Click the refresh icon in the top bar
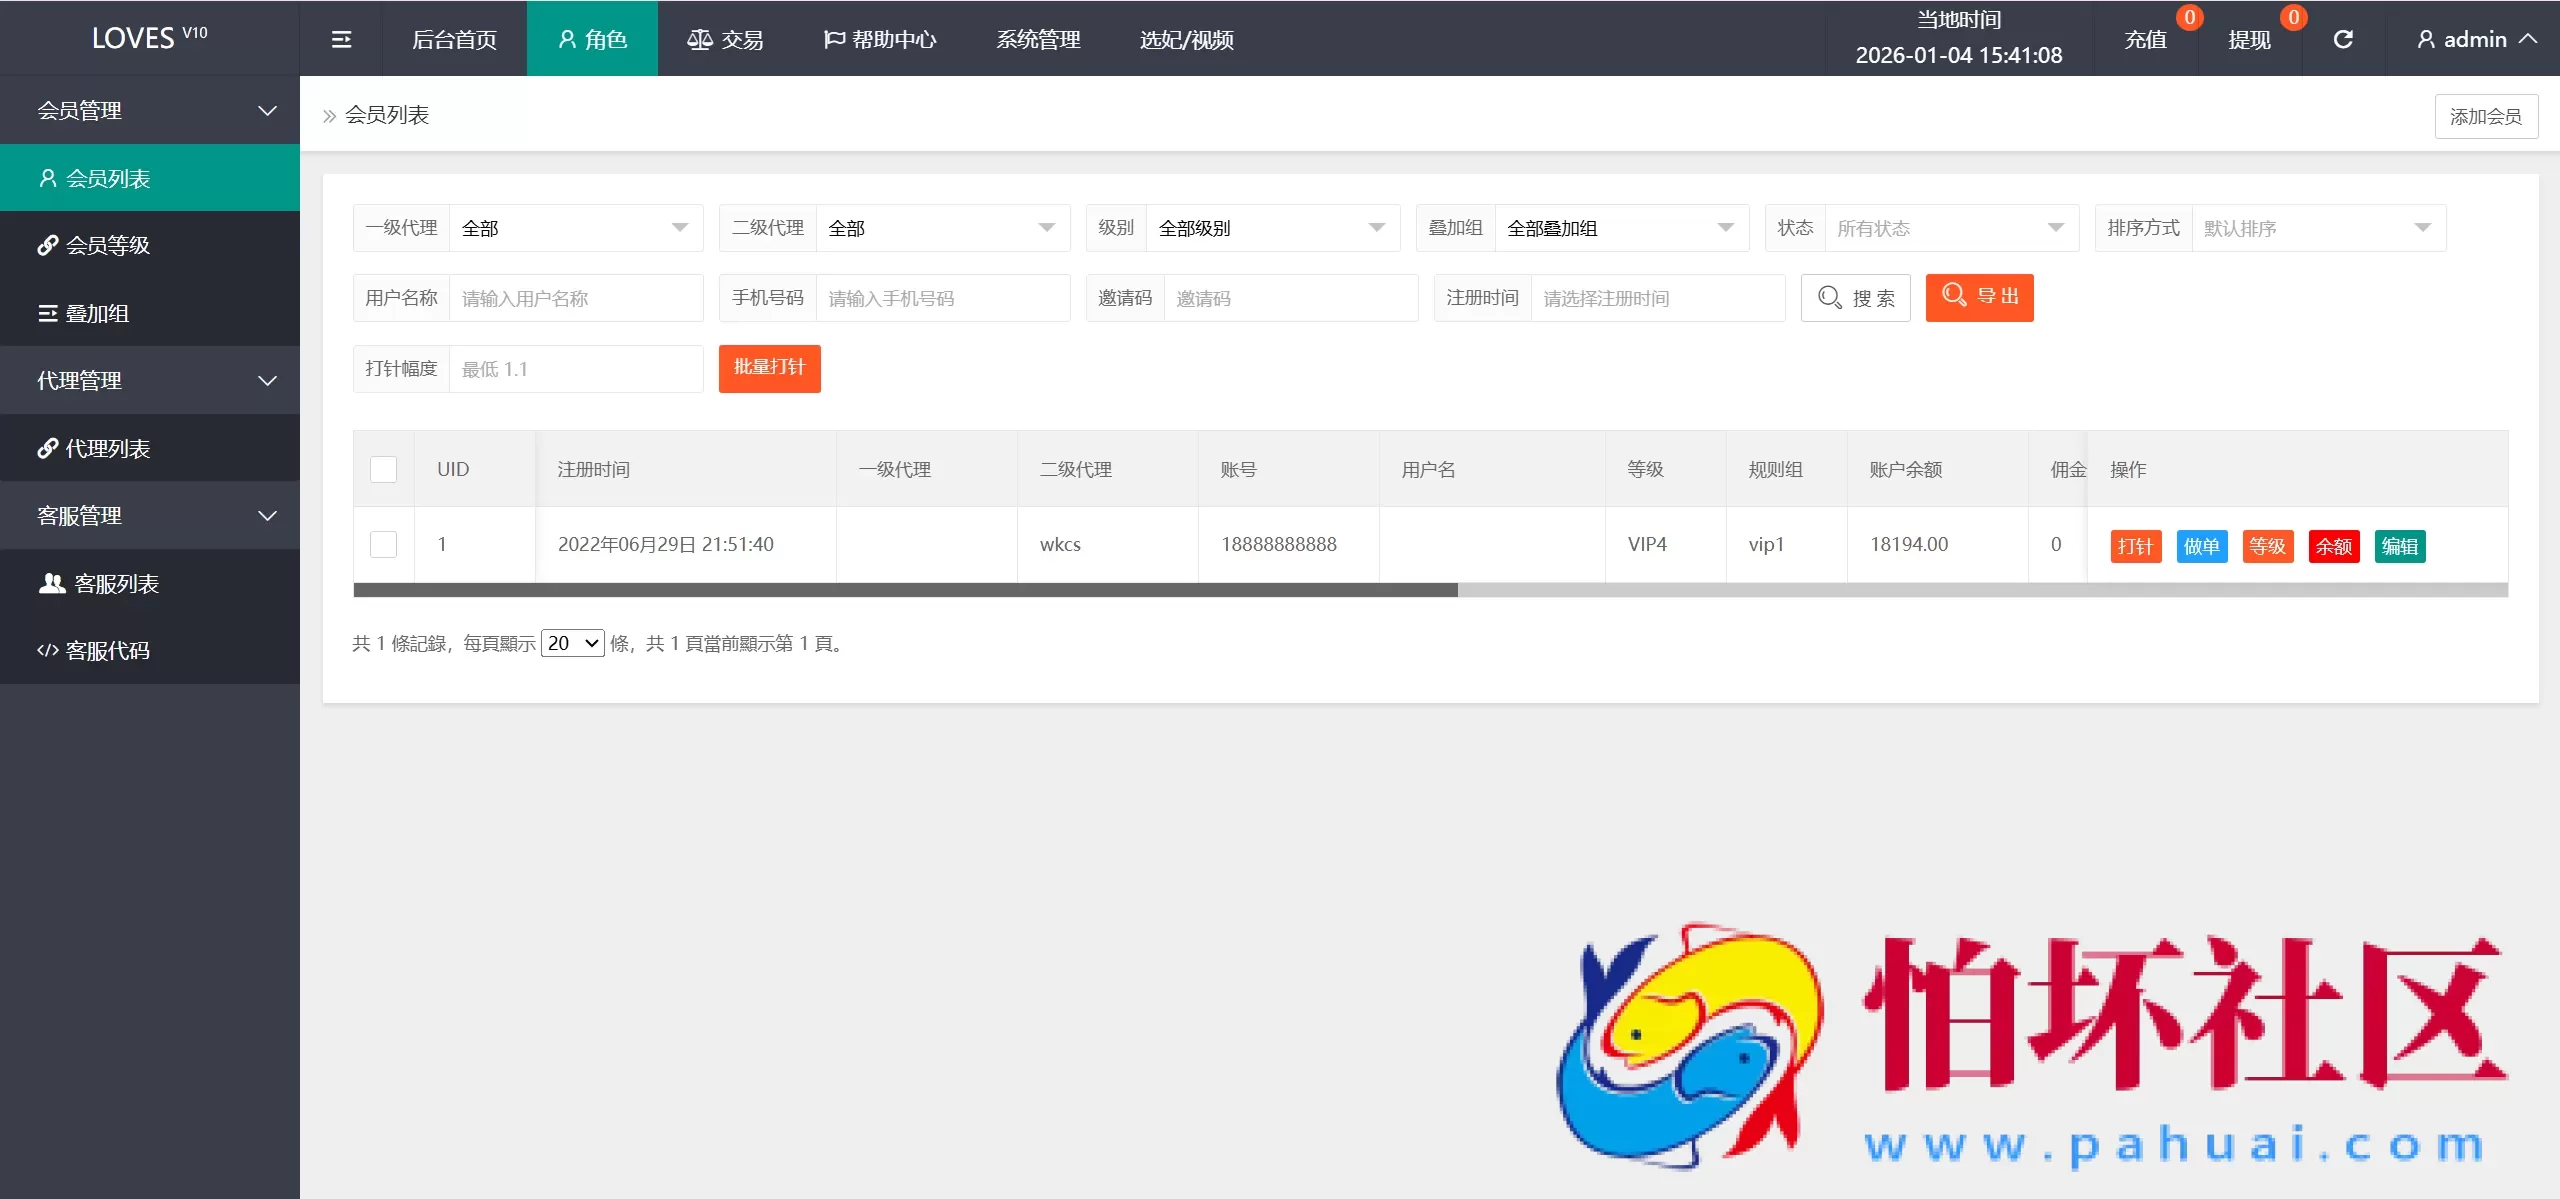This screenshot has height=1199, width=2560. click(2344, 38)
